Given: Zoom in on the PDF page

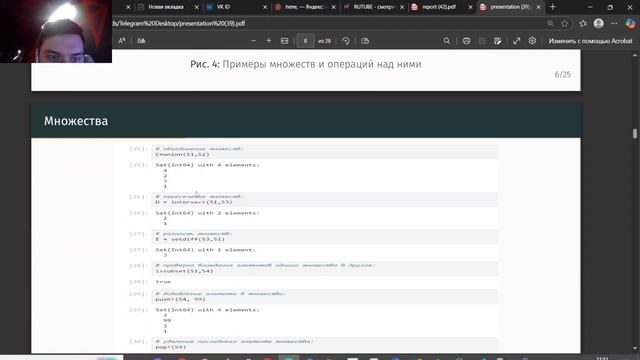Looking at the screenshot, I should 269,41.
